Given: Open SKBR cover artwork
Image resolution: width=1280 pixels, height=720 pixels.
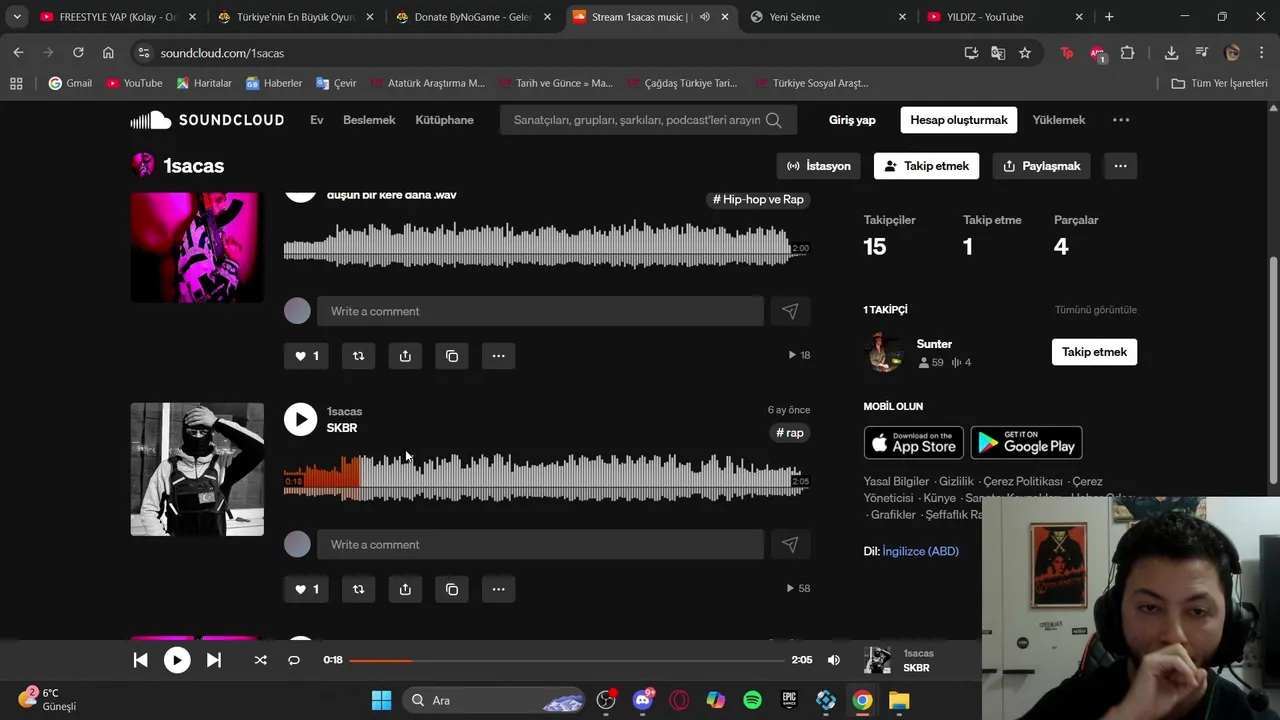Looking at the screenshot, I should click(197, 469).
